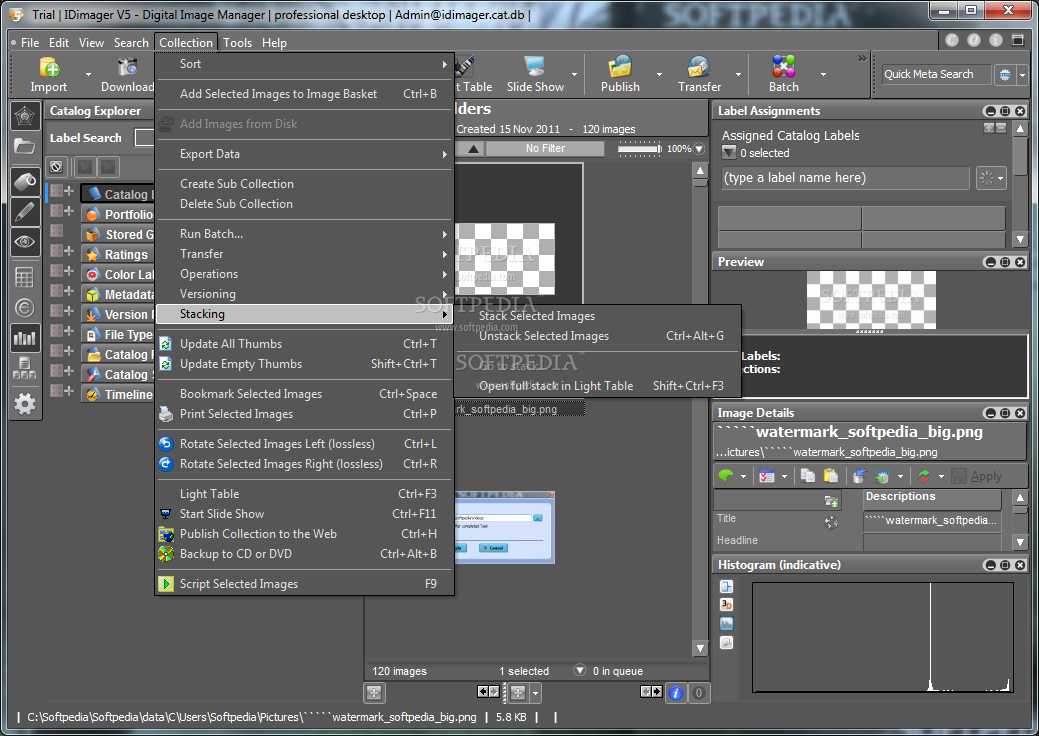The height and width of the screenshot is (736, 1039).
Task: Click the Transfer toolbar icon
Action: click(699, 67)
